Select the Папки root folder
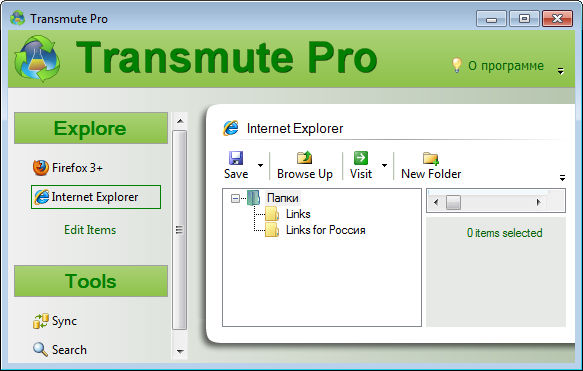This screenshot has height=371, width=583. (283, 198)
